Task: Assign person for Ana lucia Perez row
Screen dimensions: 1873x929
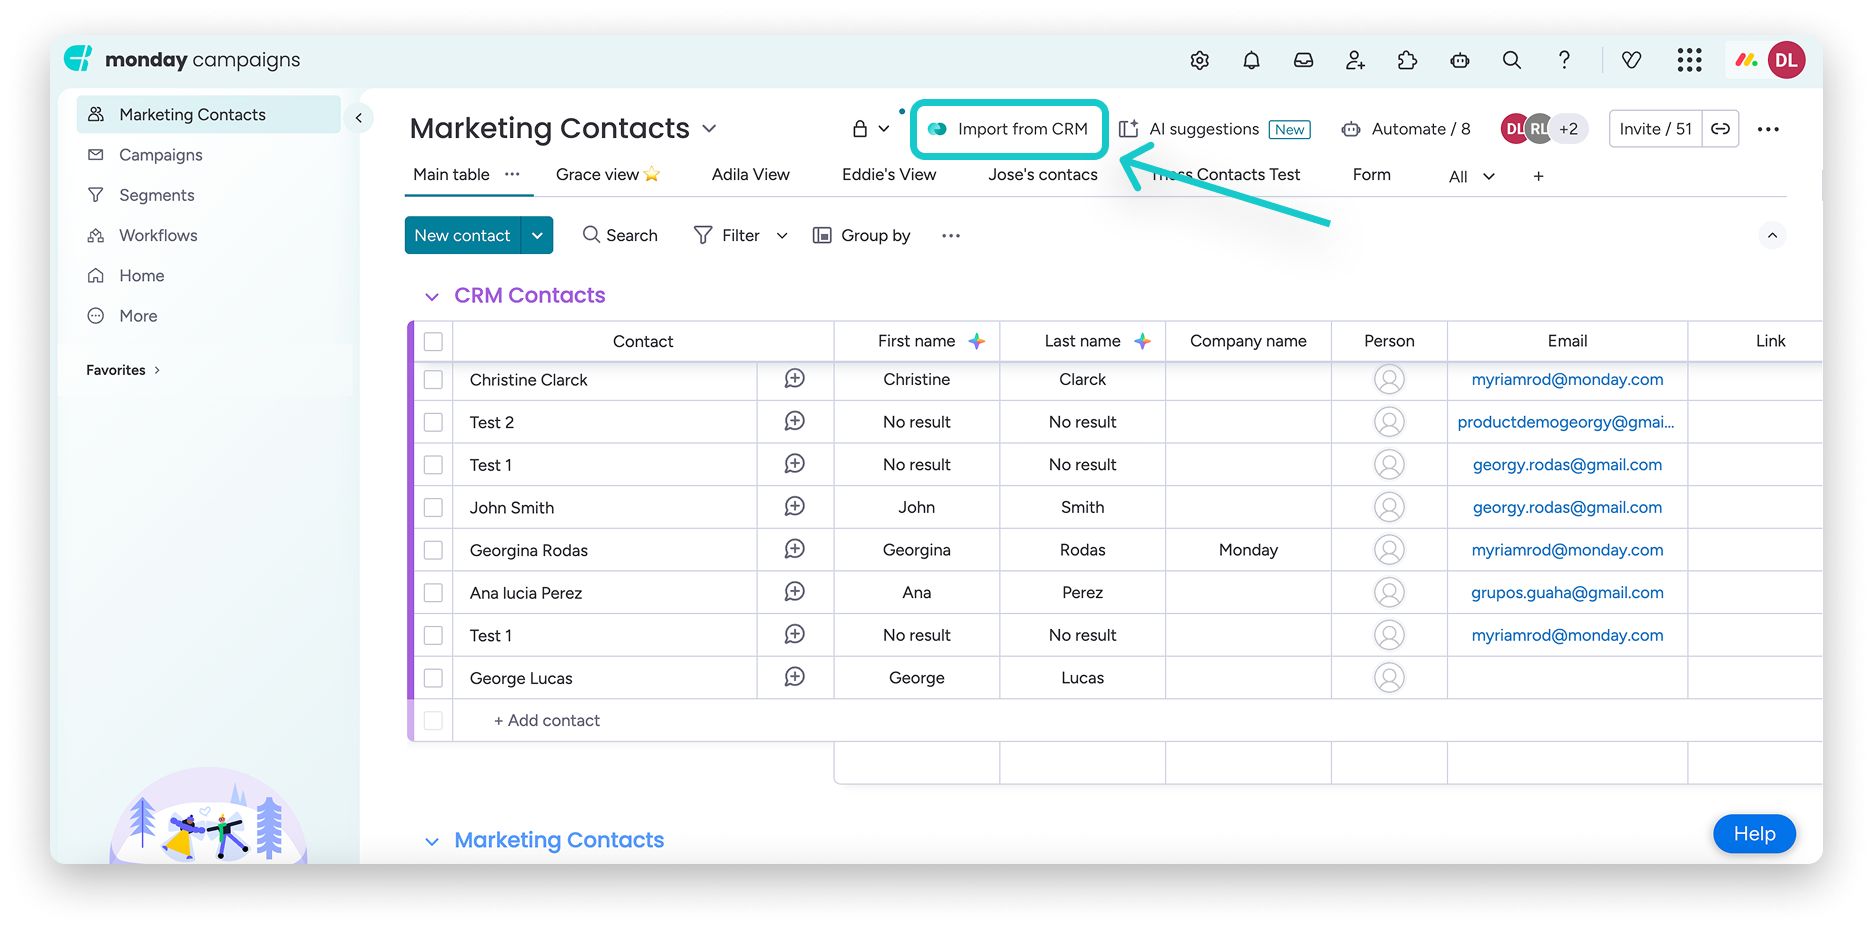Action: click(x=1389, y=593)
